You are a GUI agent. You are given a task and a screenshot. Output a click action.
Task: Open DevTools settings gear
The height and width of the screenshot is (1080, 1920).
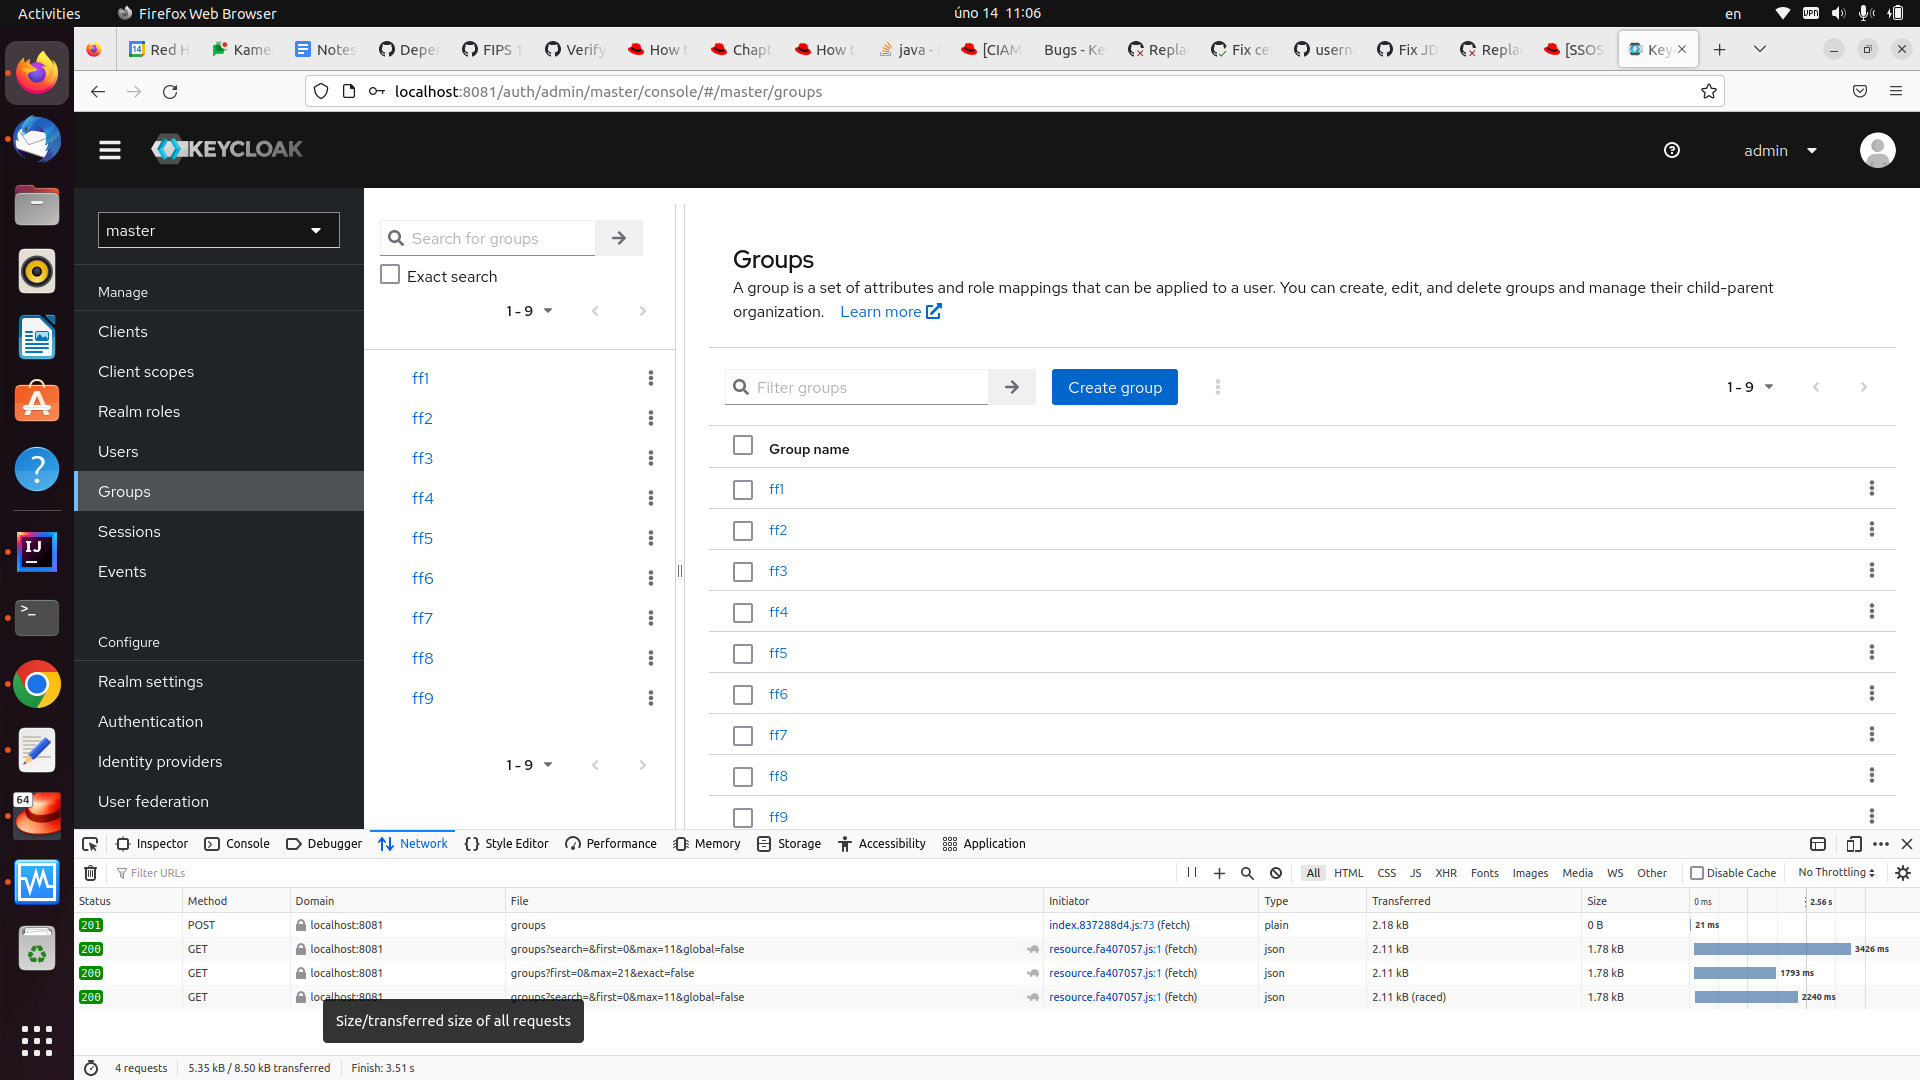point(1901,873)
